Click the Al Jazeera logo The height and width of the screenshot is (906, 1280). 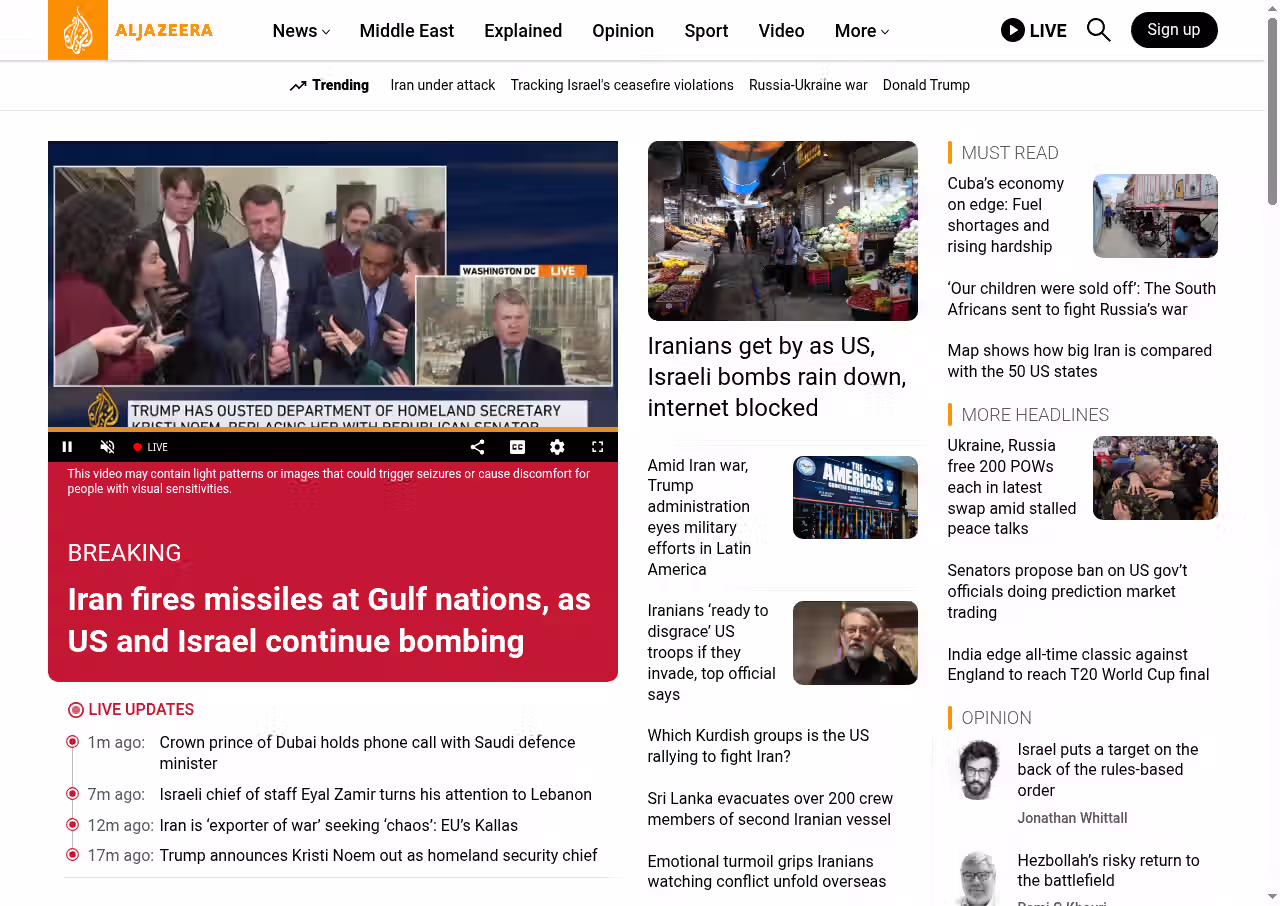(131, 30)
